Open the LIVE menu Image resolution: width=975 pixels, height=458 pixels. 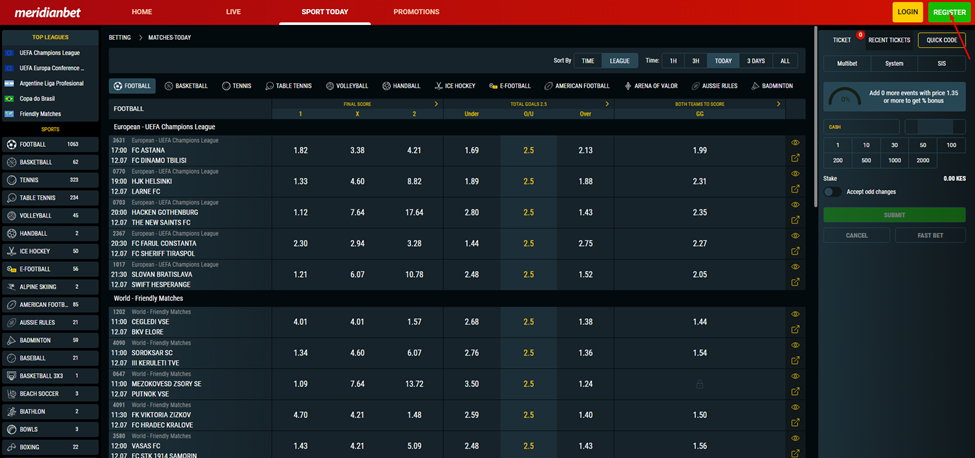[233, 12]
